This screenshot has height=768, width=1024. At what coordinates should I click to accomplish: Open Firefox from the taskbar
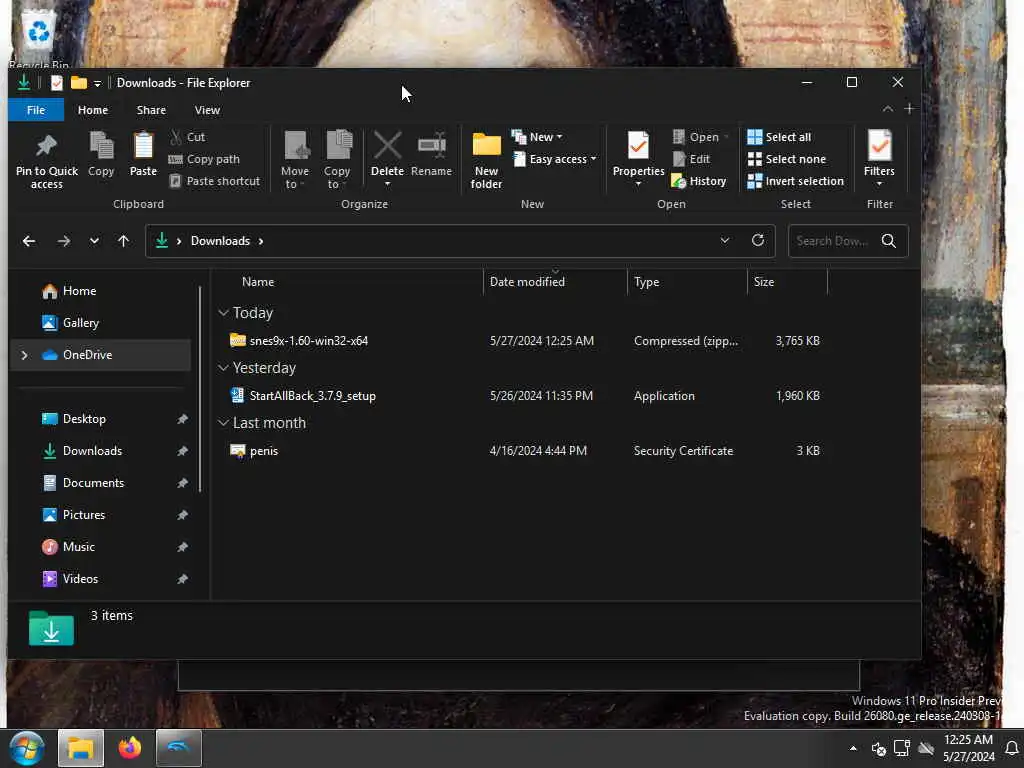[x=129, y=748]
